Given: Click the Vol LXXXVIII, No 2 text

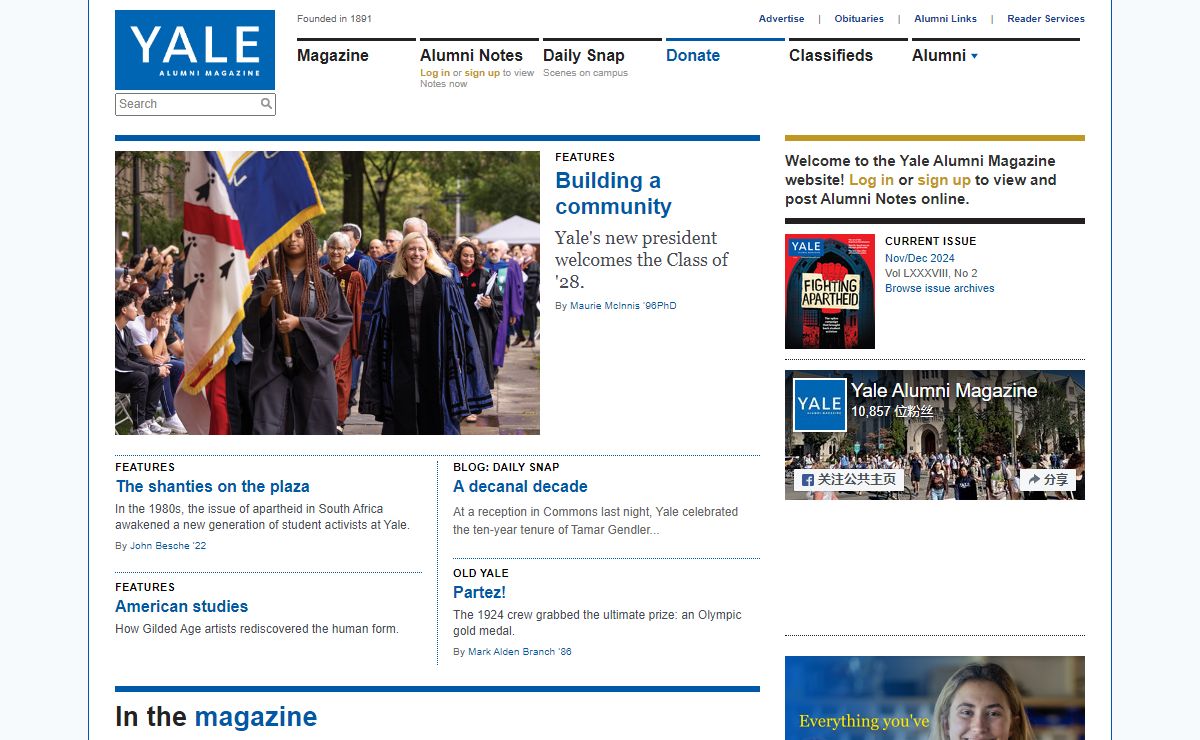Looking at the screenshot, I should coord(931,273).
